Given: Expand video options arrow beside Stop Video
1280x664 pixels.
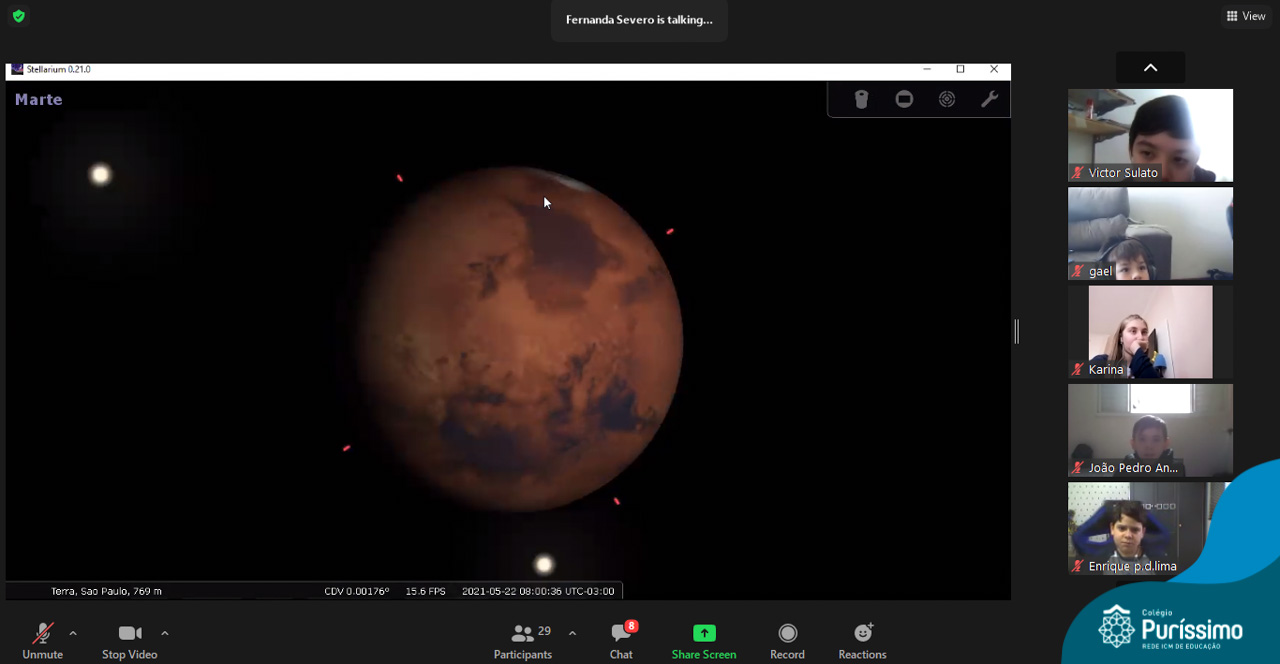Looking at the screenshot, I should tap(165, 633).
